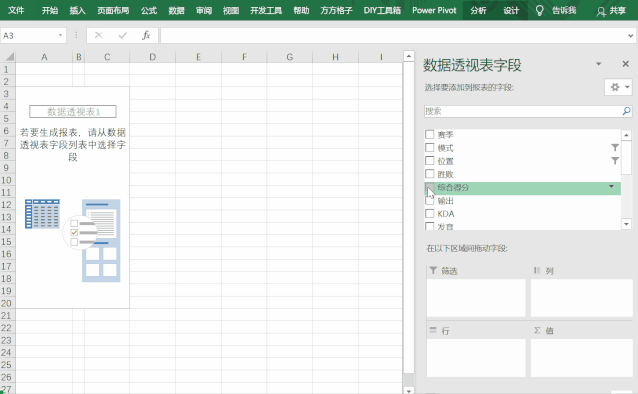Viewport: 638px width, 394px height.
Task: Open the 审阅 ribbon tab
Action: tap(204, 10)
